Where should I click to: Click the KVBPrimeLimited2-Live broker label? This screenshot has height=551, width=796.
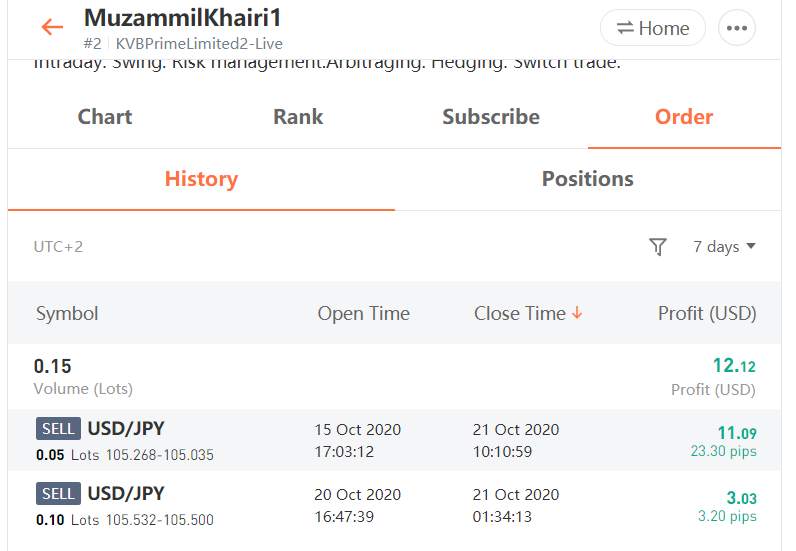pyautogui.click(x=199, y=44)
